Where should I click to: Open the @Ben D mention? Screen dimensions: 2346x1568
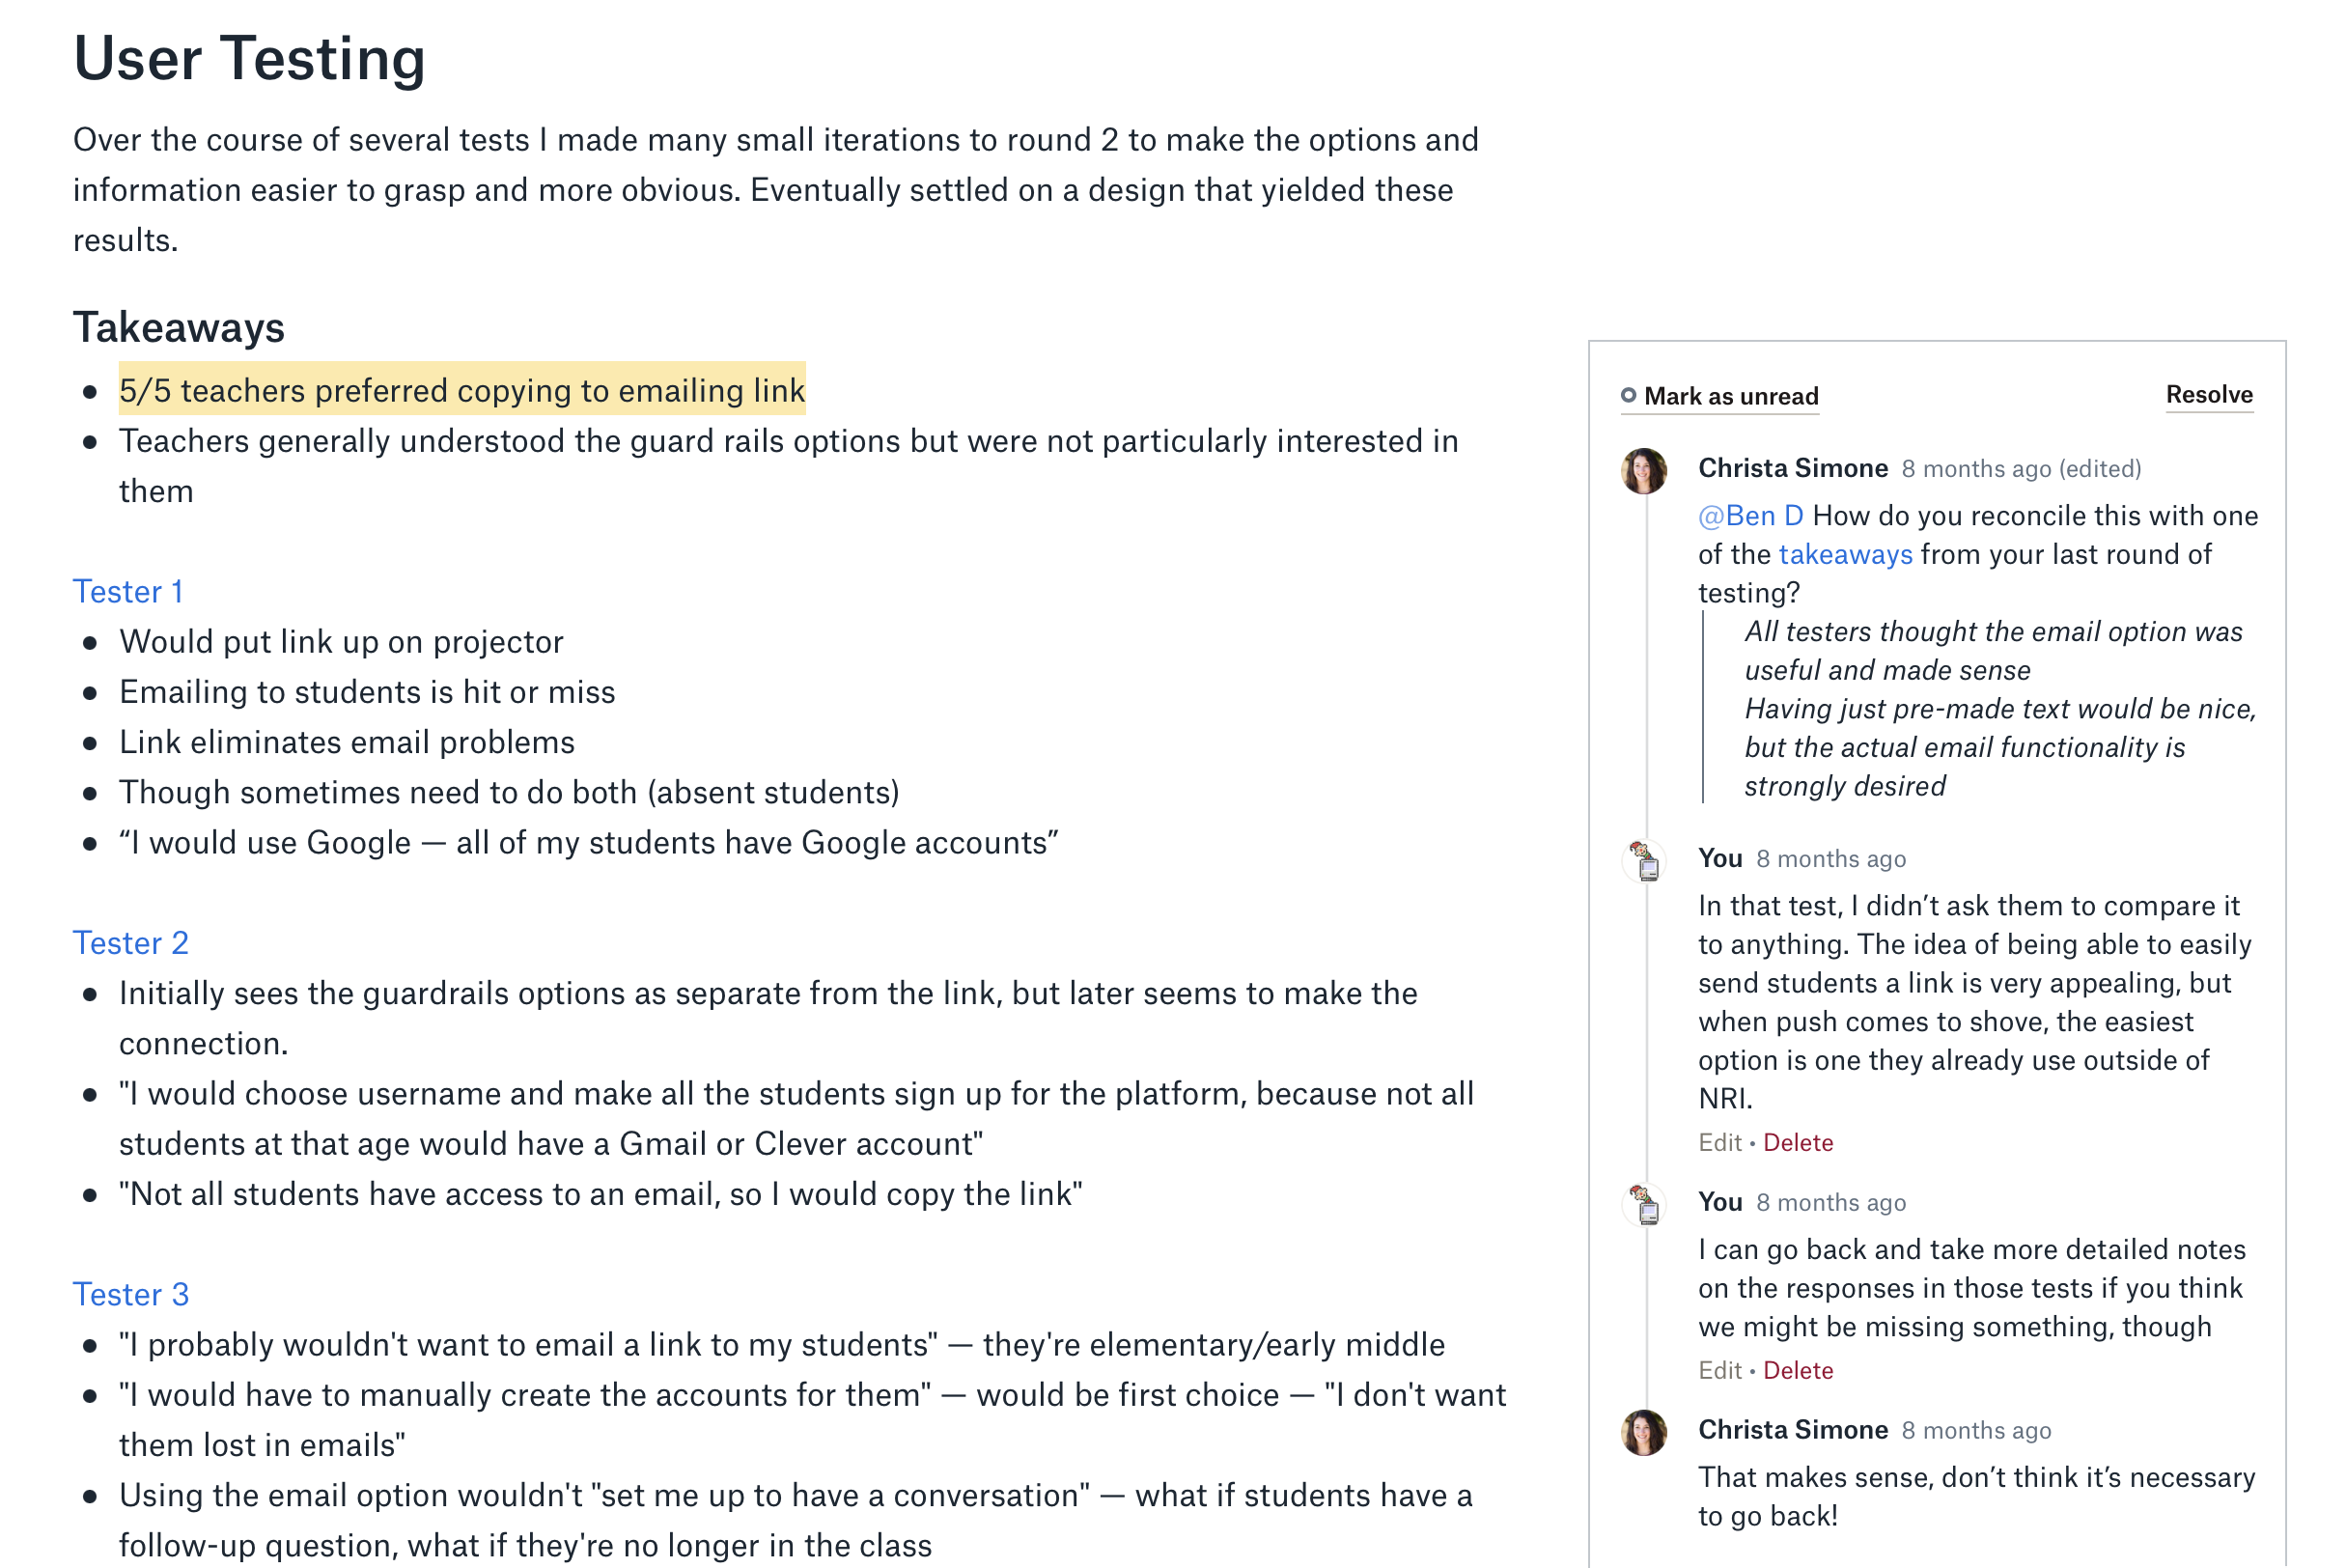click(x=1750, y=516)
